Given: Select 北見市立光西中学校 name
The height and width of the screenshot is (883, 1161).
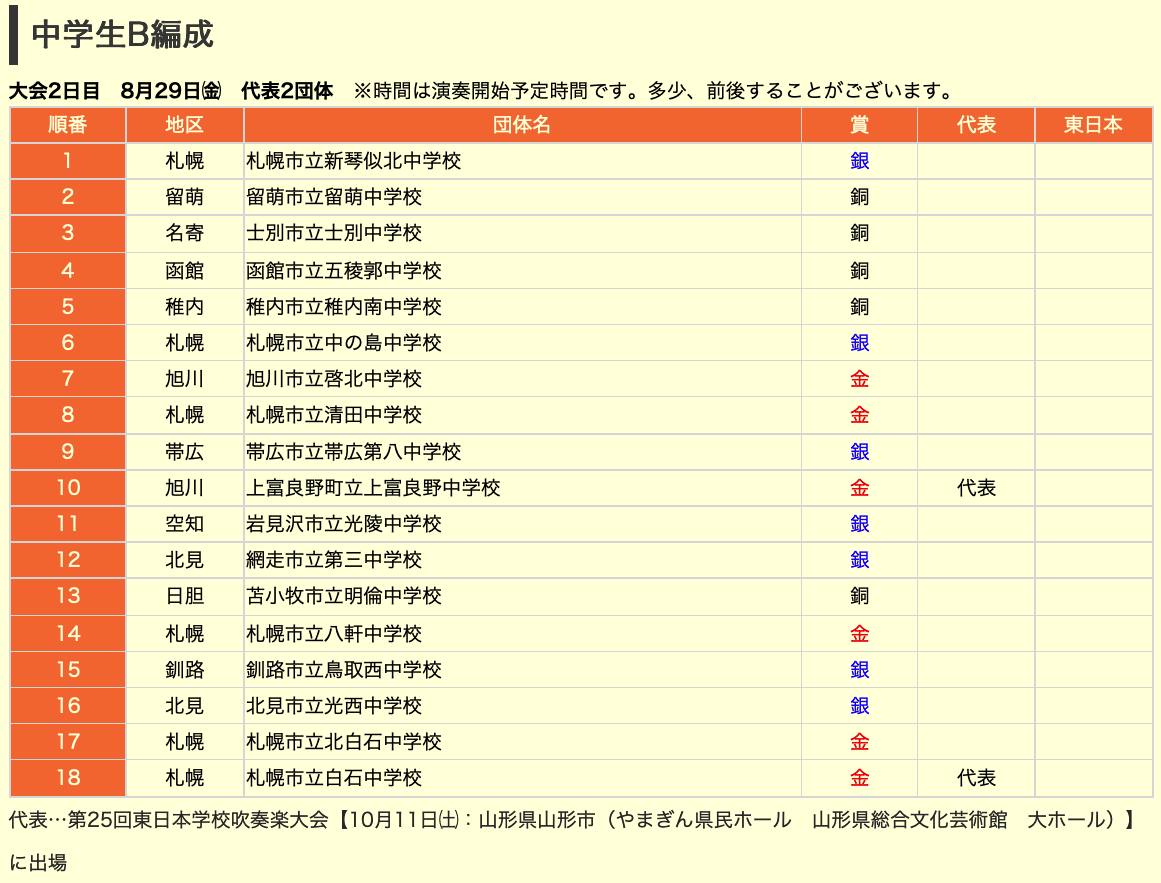Looking at the screenshot, I should pyautogui.click(x=334, y=706).
